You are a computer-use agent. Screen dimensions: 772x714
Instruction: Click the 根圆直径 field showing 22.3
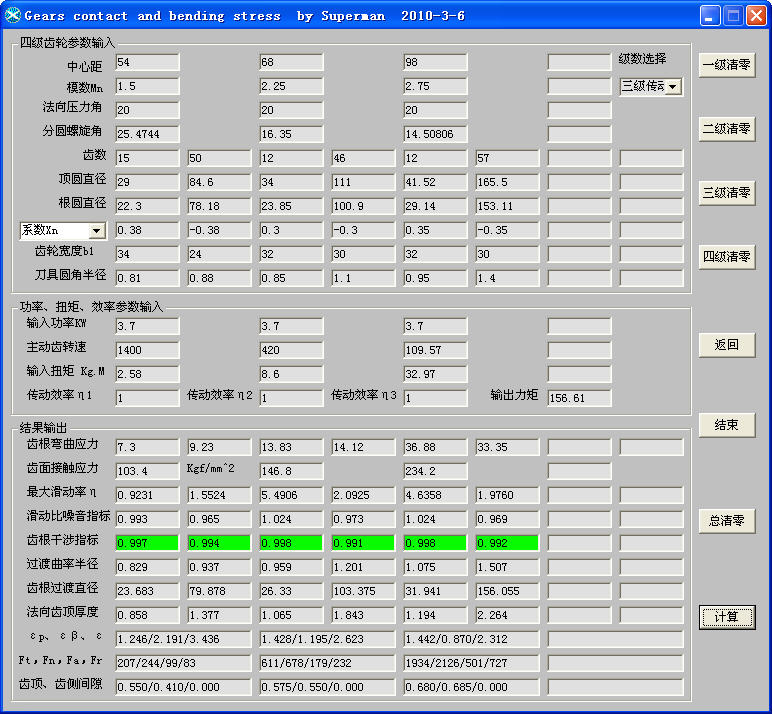[x=147, y=206]
